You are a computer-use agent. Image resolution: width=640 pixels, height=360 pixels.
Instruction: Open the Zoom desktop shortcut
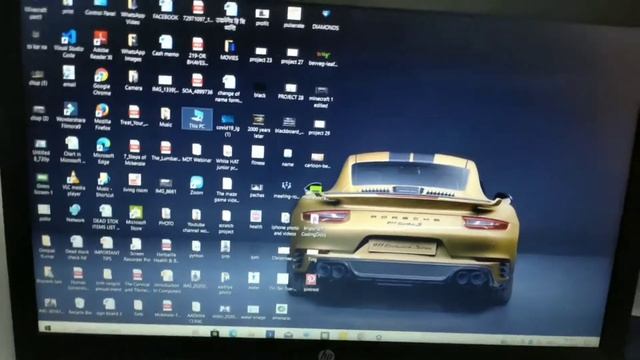[196, 185]
